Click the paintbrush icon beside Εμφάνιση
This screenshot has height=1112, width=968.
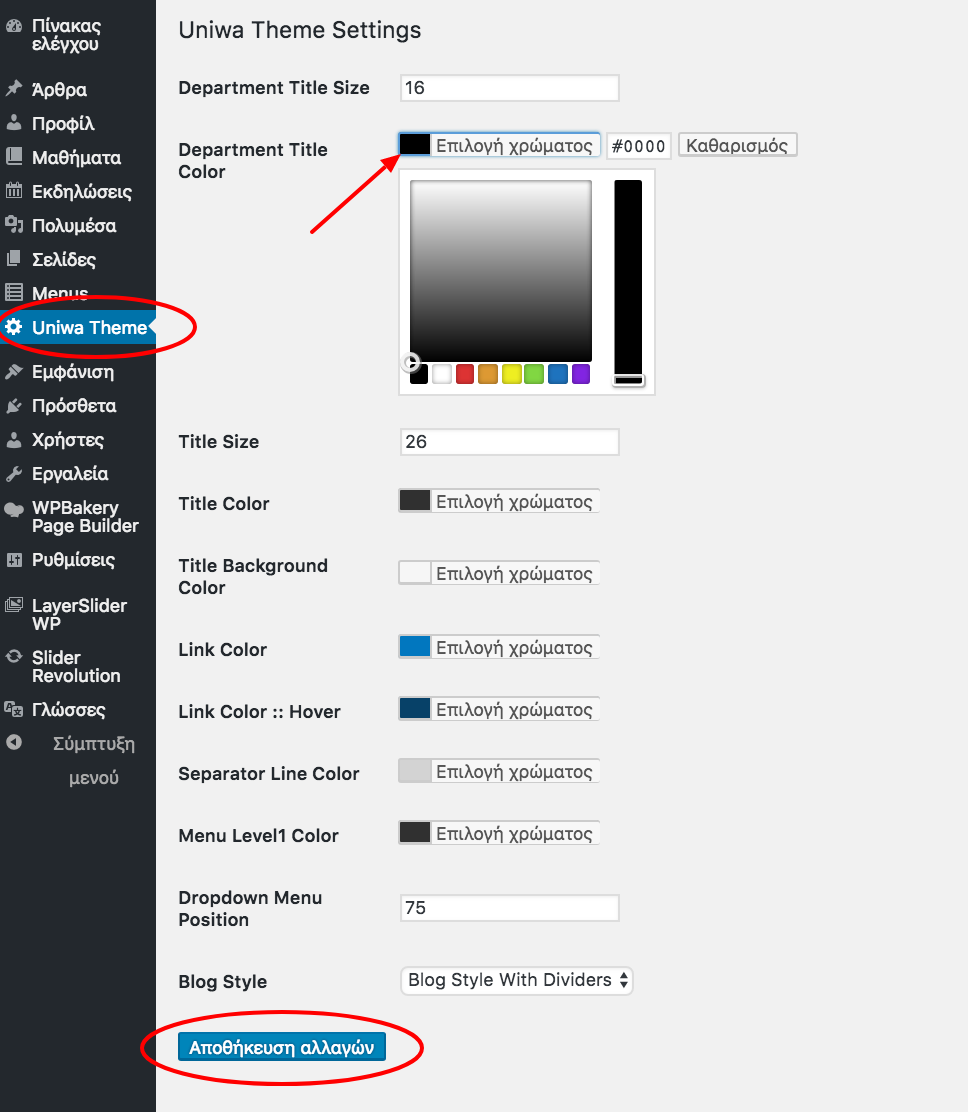pyautogui.click(x=14, y=372)
